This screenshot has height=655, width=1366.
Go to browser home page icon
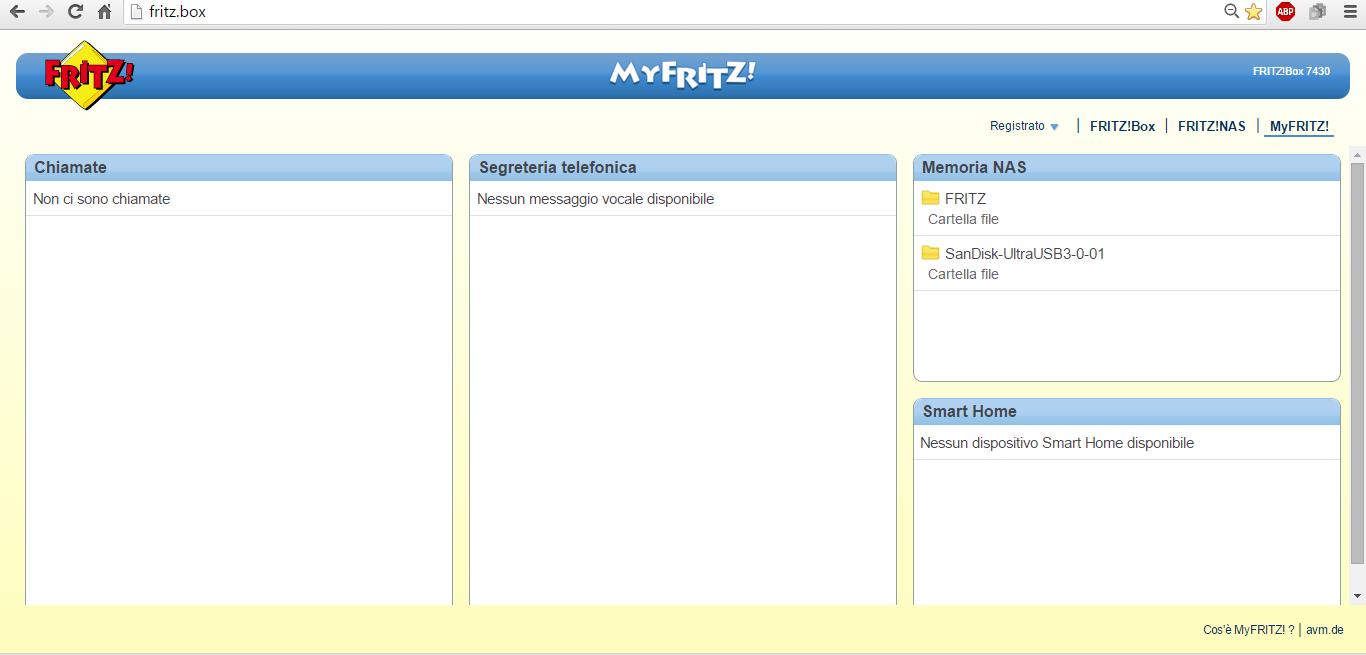104,12
